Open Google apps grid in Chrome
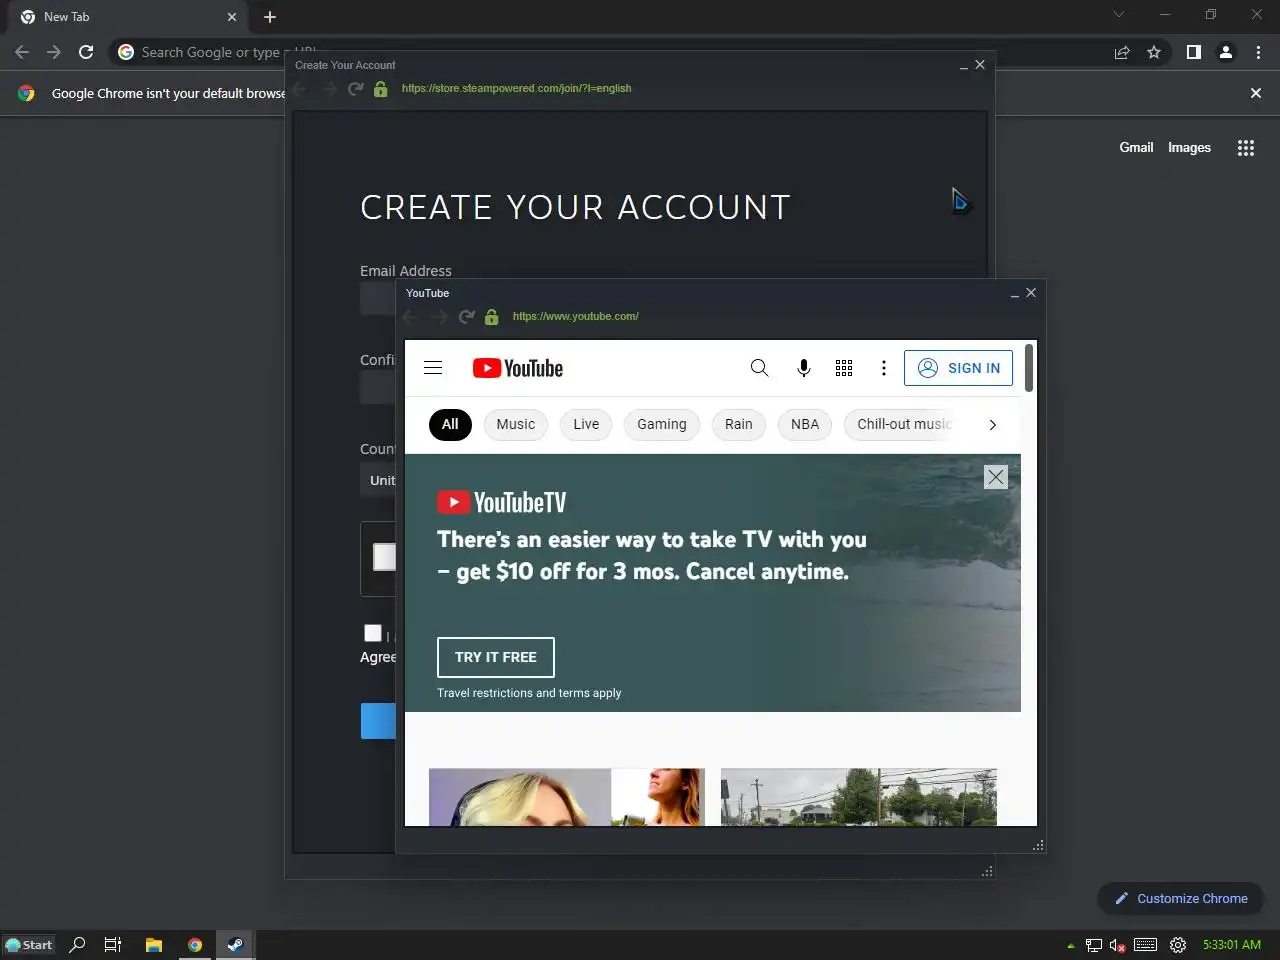The height and width of the screenshot is (960, 1280). [x=1245, y=148]
